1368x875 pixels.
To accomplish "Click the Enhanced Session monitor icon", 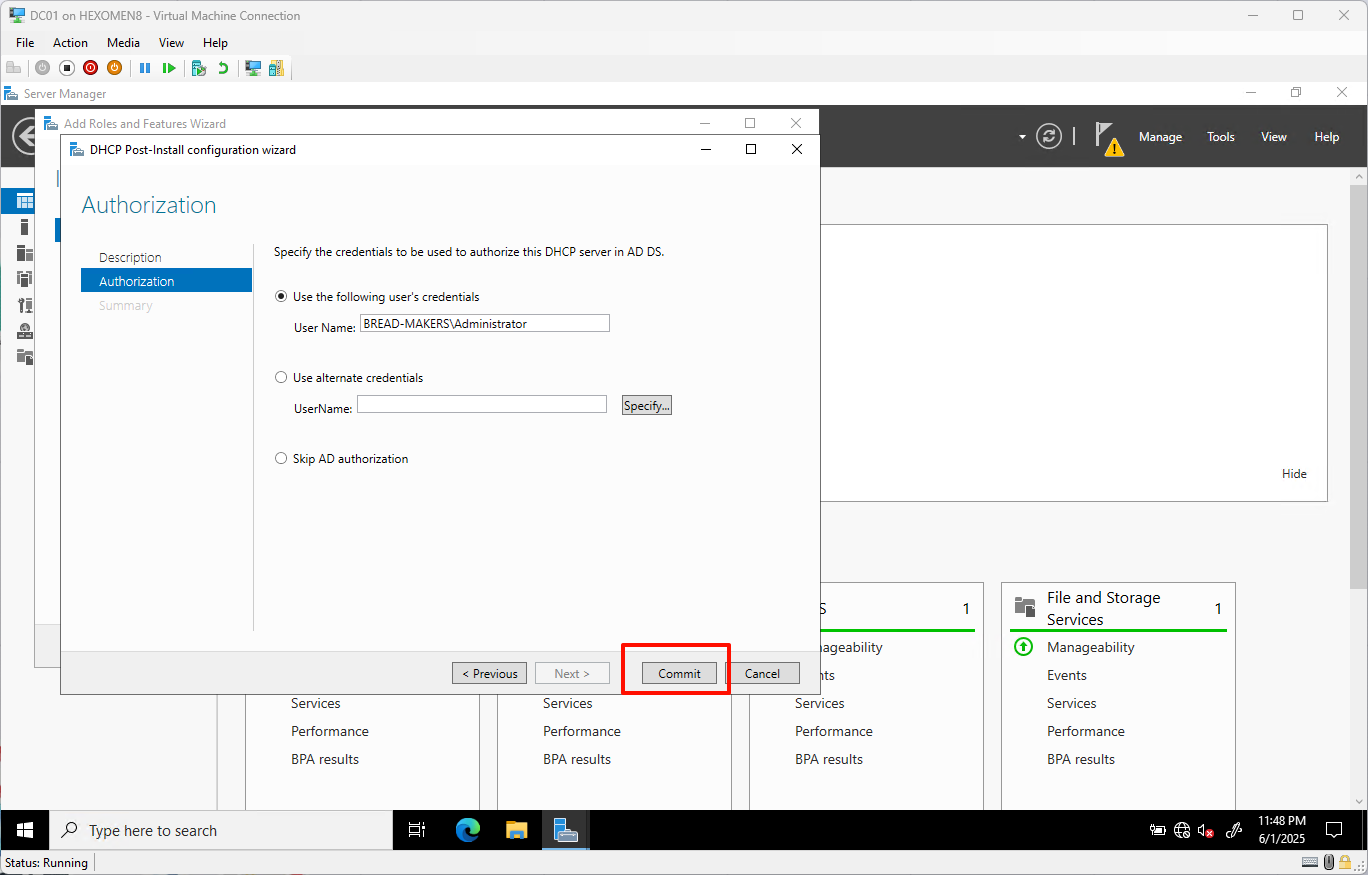I will [x=253, y=68].
